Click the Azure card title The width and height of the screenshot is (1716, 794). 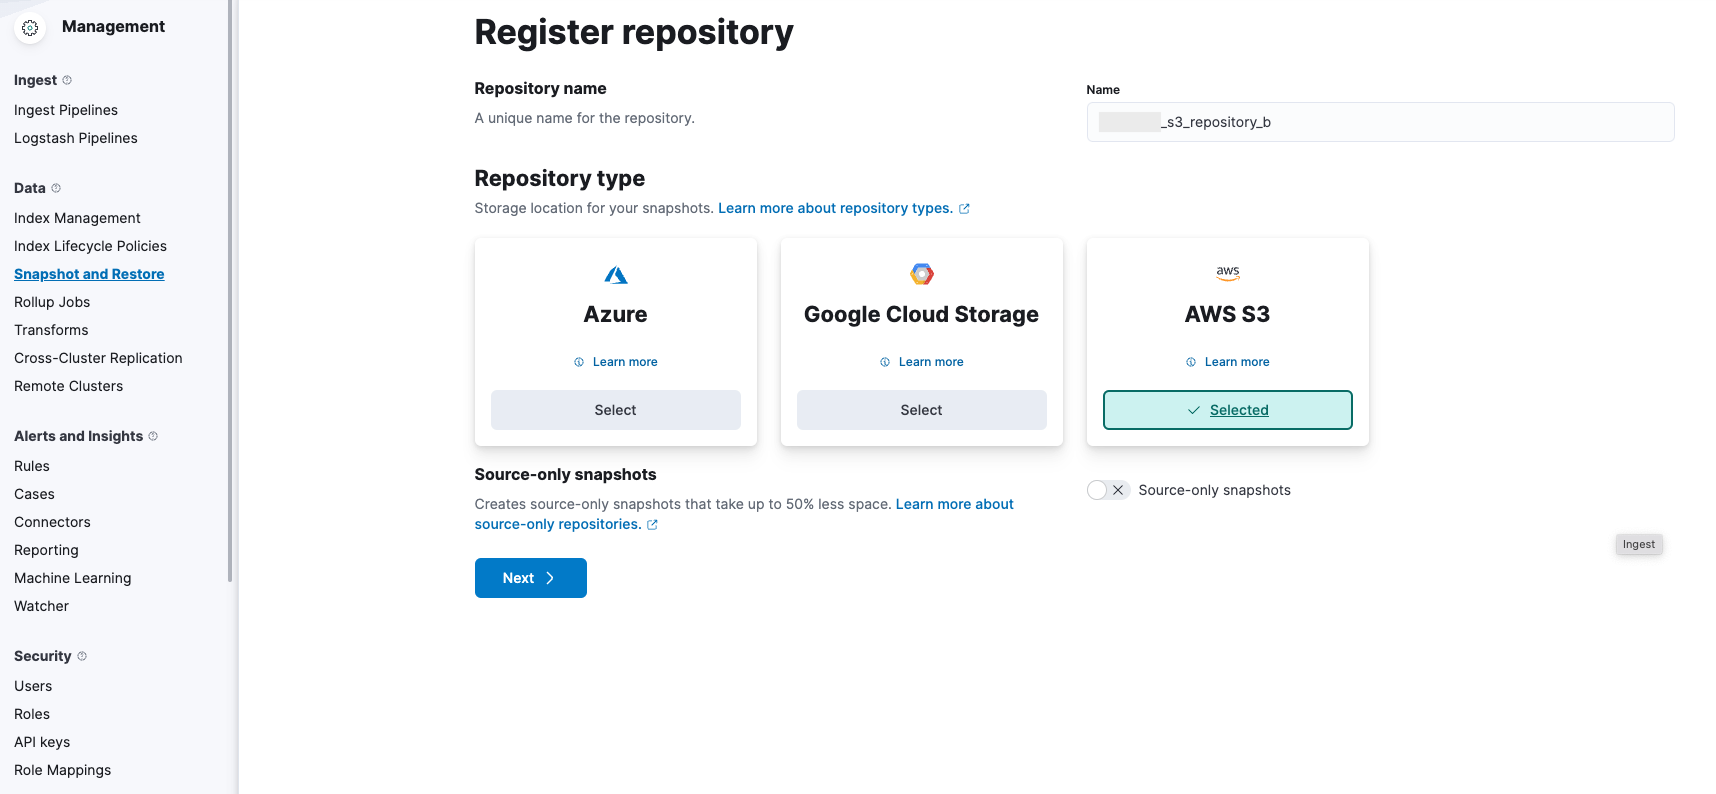click(616, 314)
